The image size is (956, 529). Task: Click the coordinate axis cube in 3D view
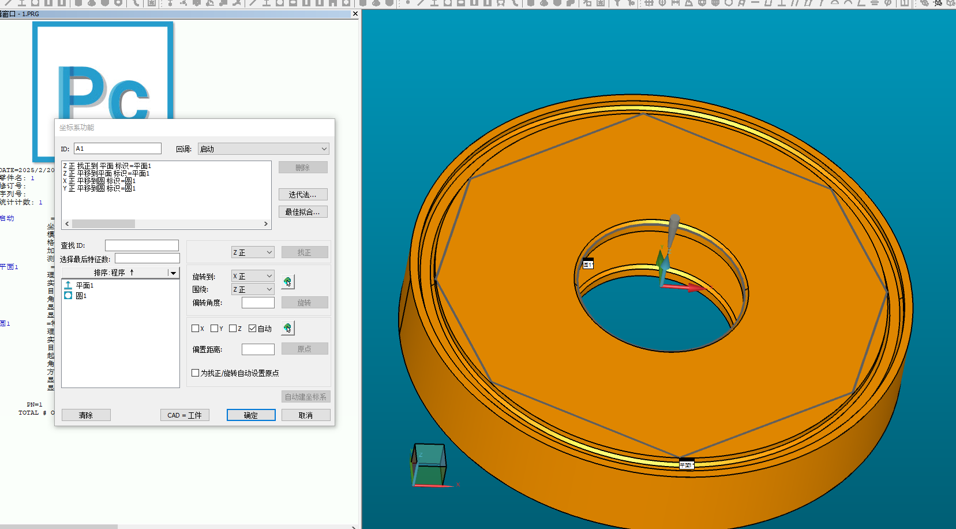tap(429, 465)
